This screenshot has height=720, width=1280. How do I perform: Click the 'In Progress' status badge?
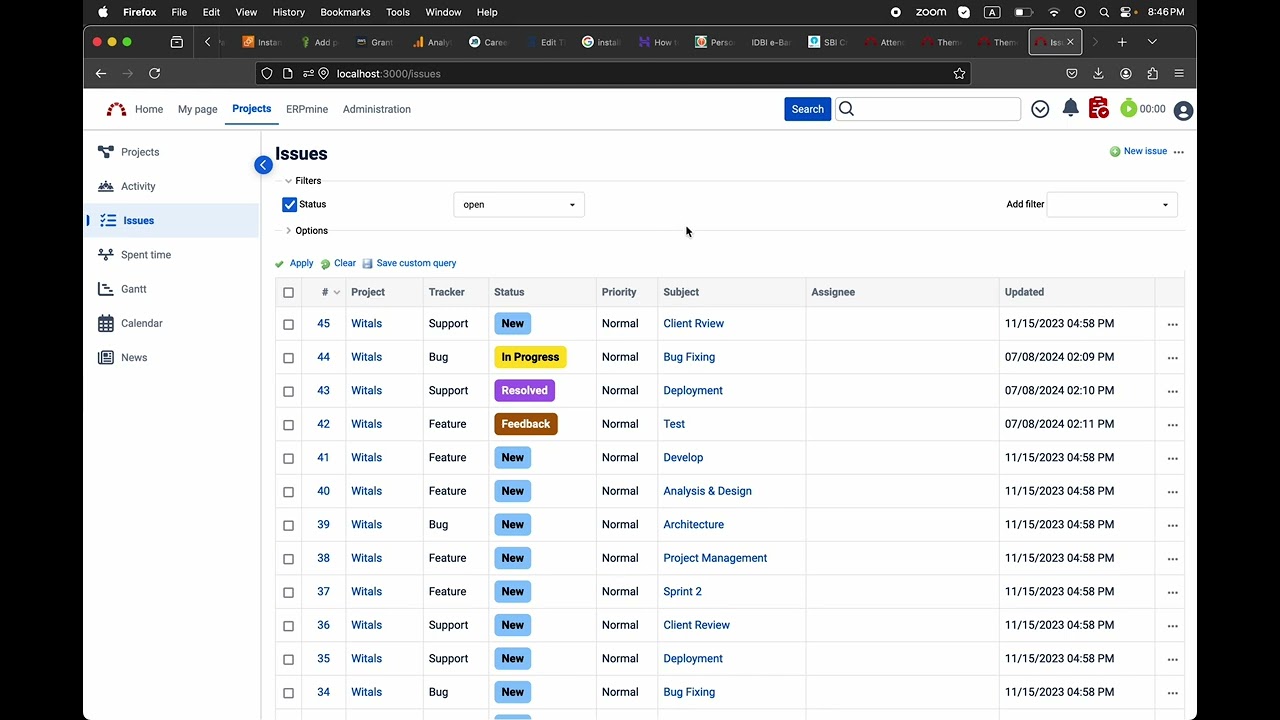pyautogui.click(x=530, y=357)
